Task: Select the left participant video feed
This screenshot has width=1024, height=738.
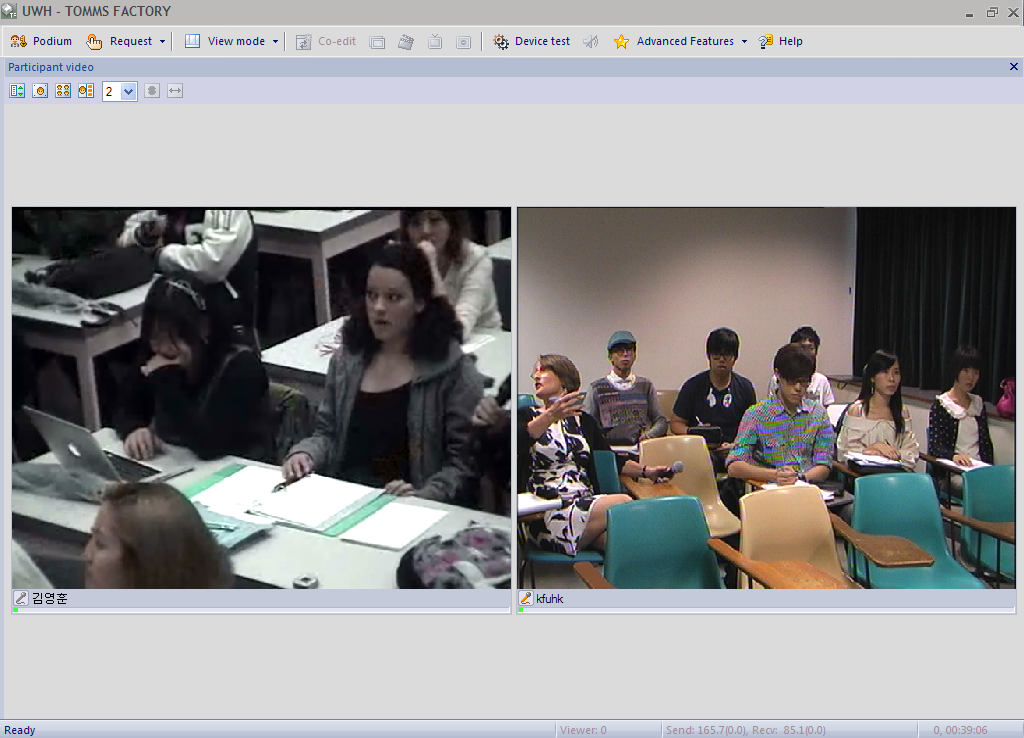Action: (x=261, y=398)
